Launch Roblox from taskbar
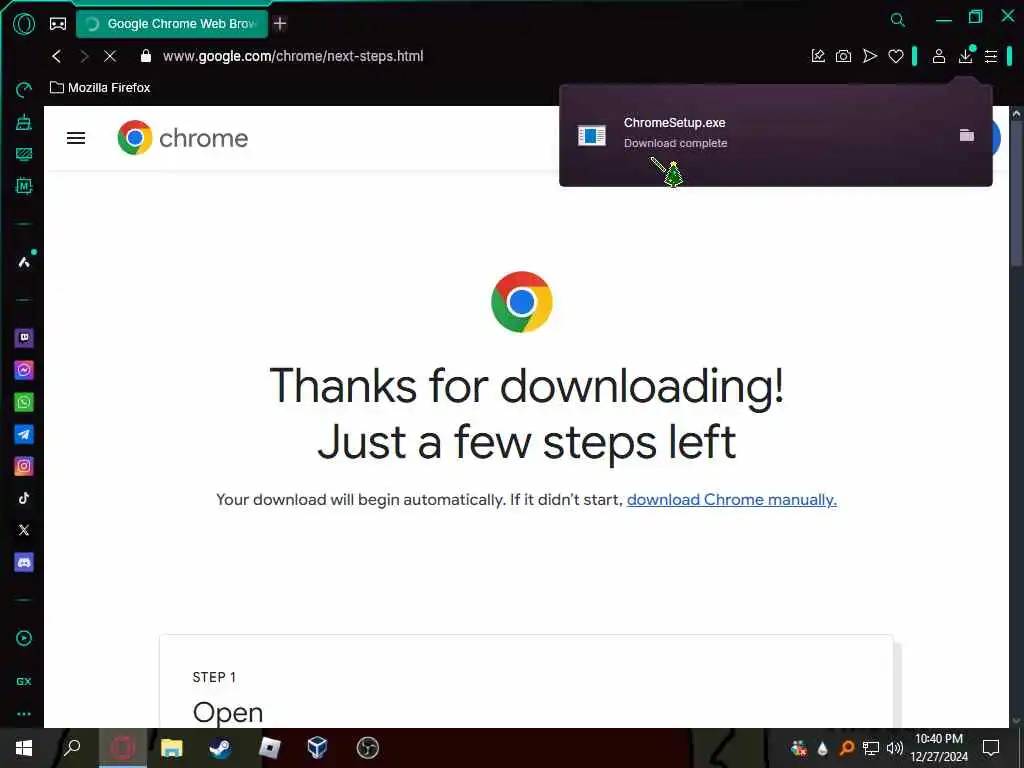 269,748
